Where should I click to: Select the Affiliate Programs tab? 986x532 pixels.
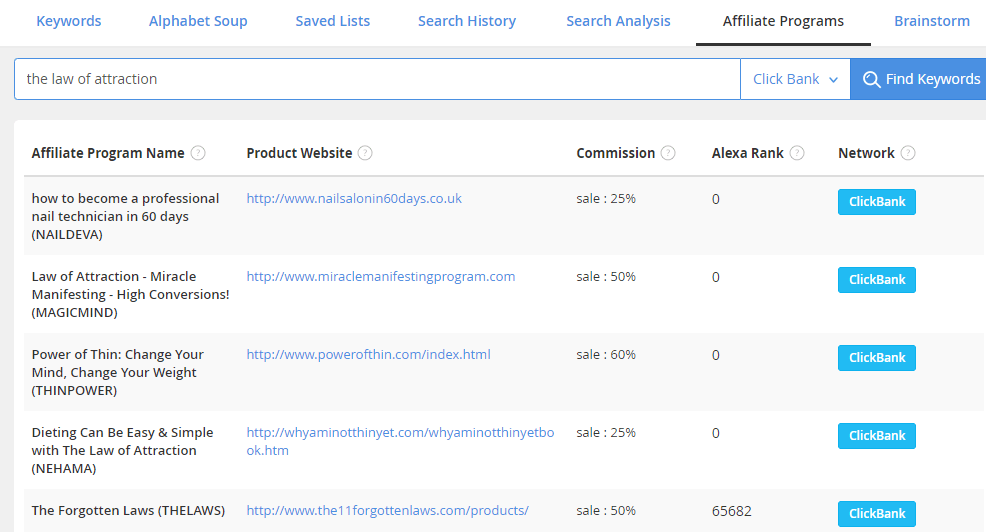coord(783,21)
